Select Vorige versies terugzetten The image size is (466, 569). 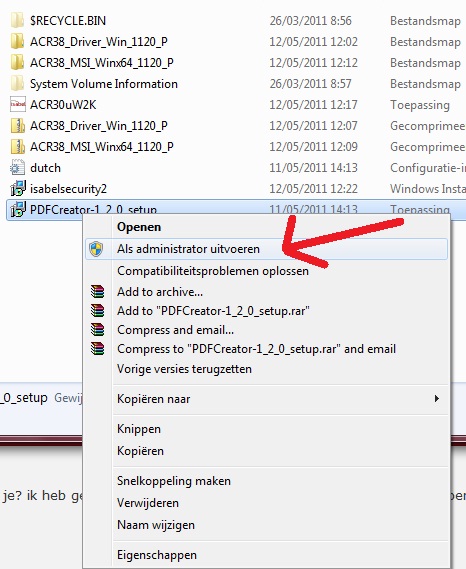pos(184,369)
